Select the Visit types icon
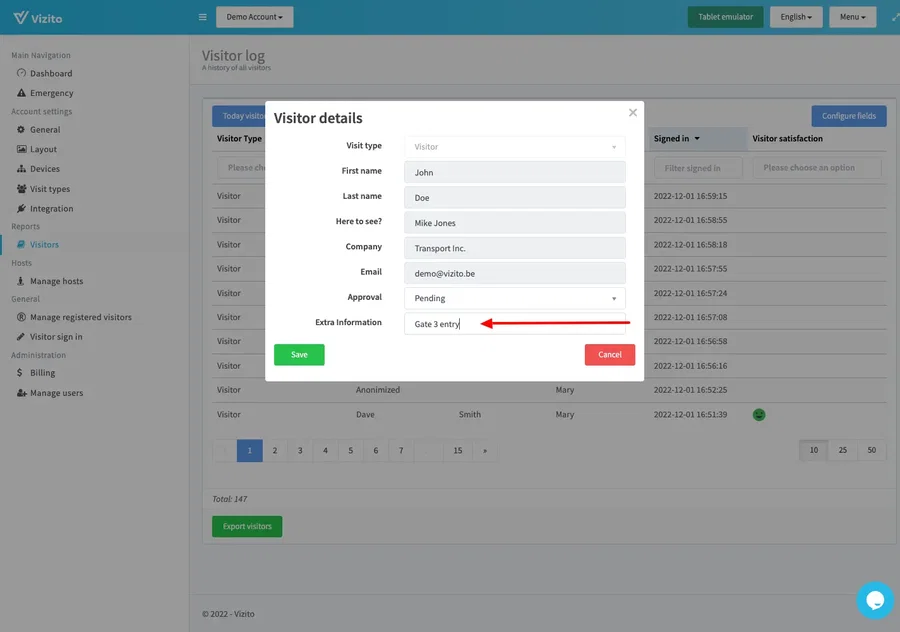The height and width of the screenshot is (632, 900). coord(21,188)
